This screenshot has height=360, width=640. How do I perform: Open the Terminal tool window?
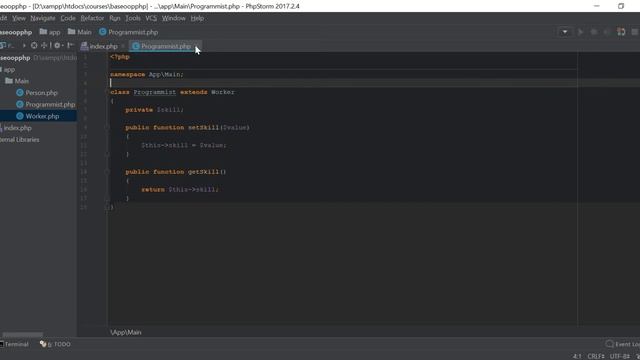click(x=14, y=344)
